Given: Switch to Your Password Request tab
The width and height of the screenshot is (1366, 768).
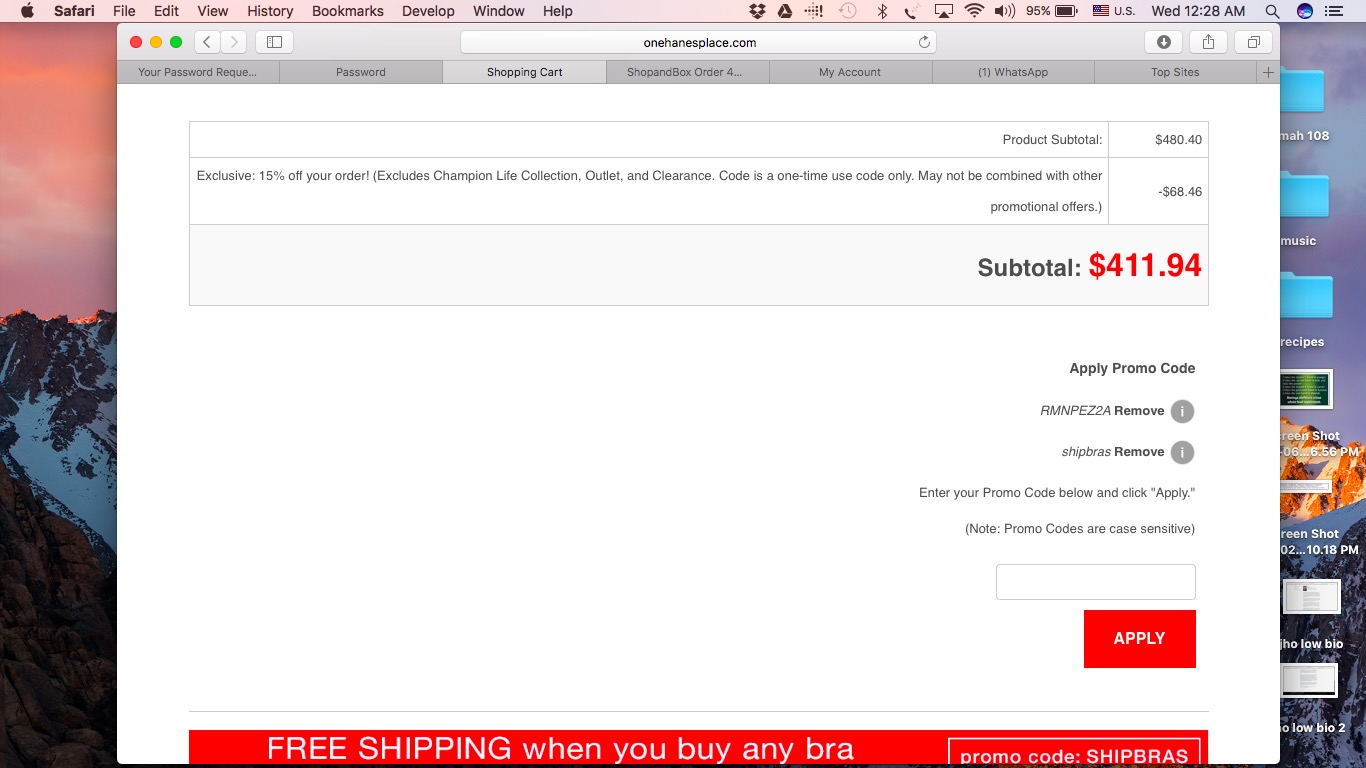Looking at the screenshot, I should pyautogui.click(x=198, y=72).
